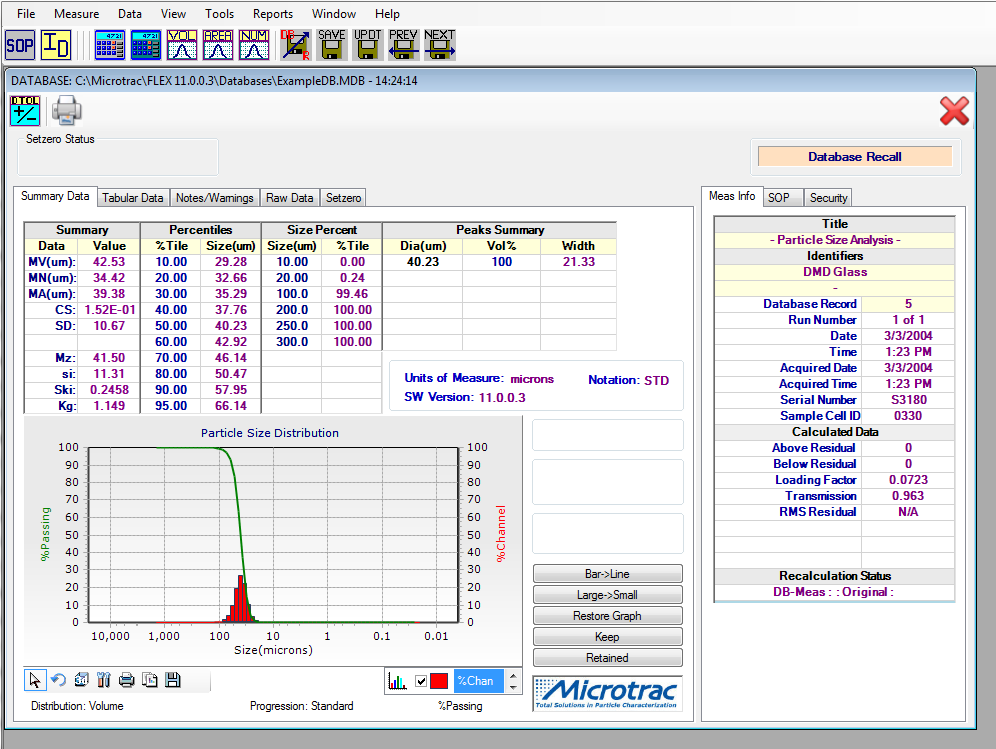Select the %Chan series entry
The image size is (996, 749).
(x=478, y=681)
